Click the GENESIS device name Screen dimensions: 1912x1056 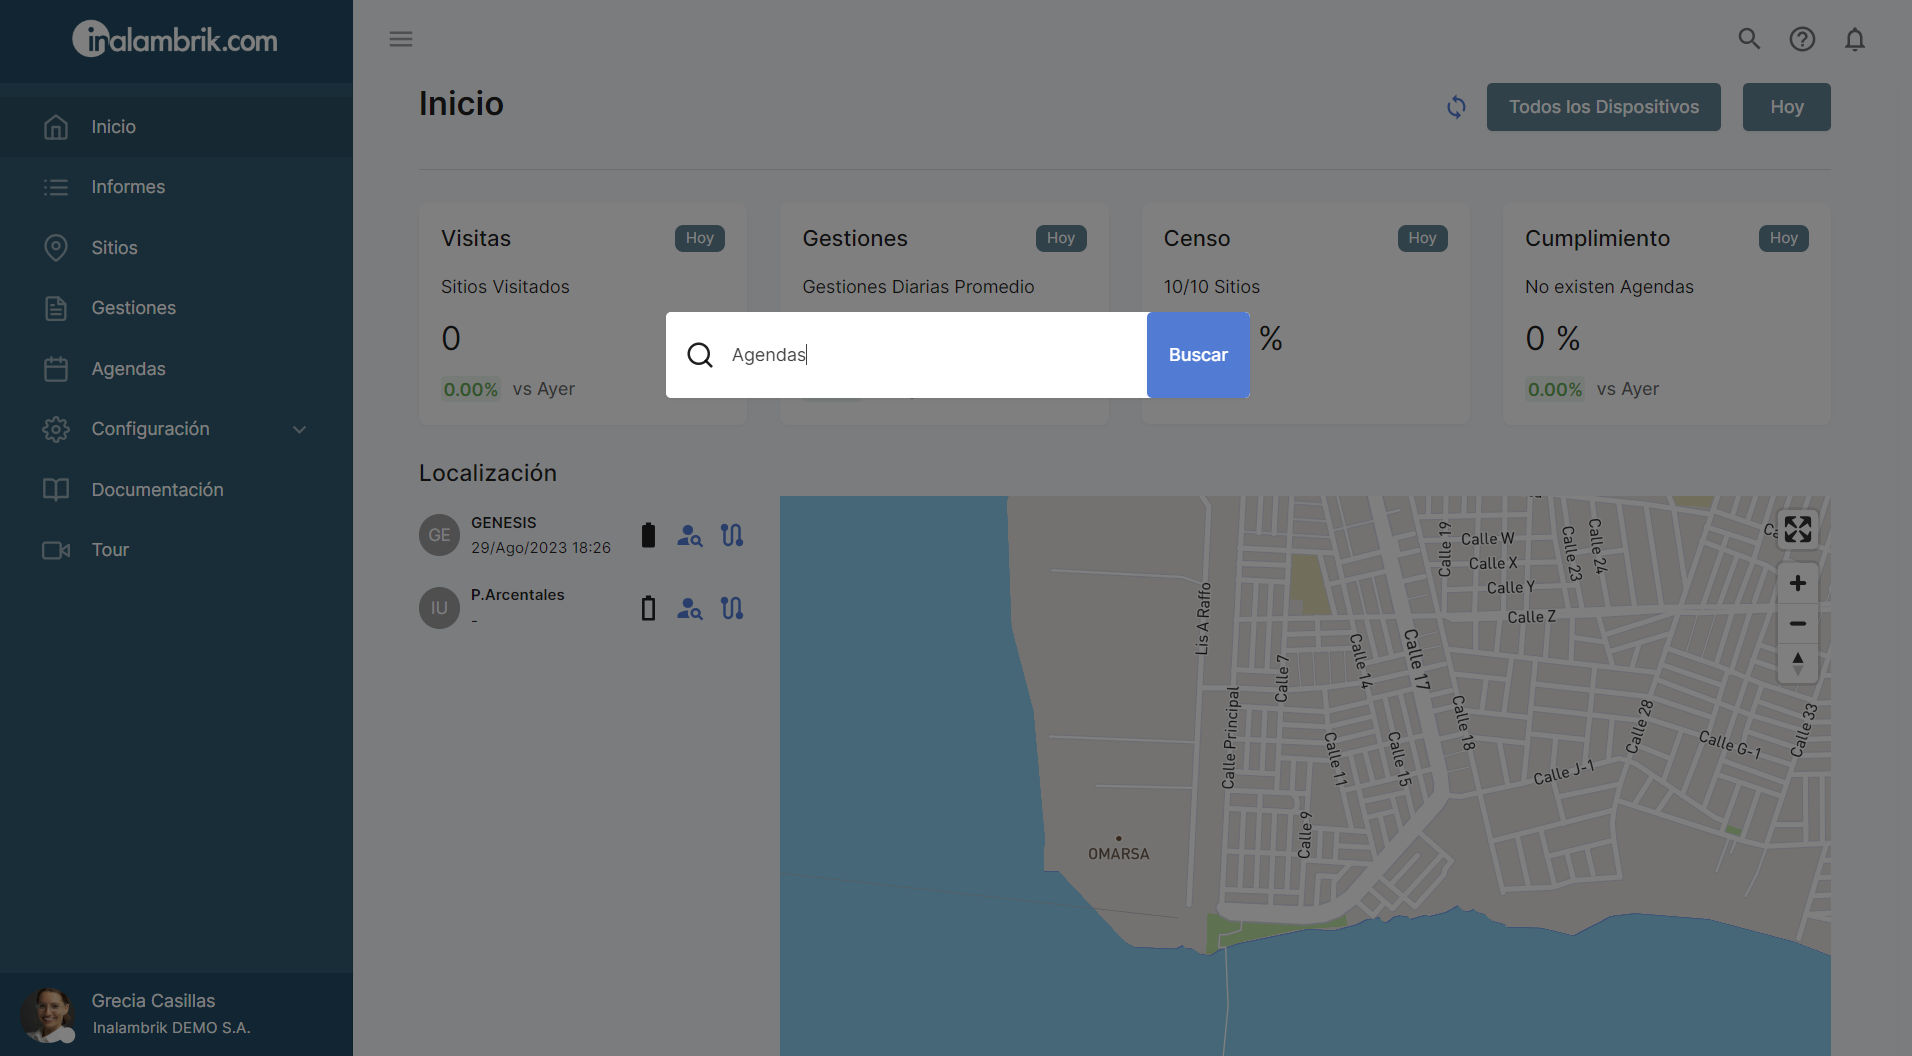504,523
